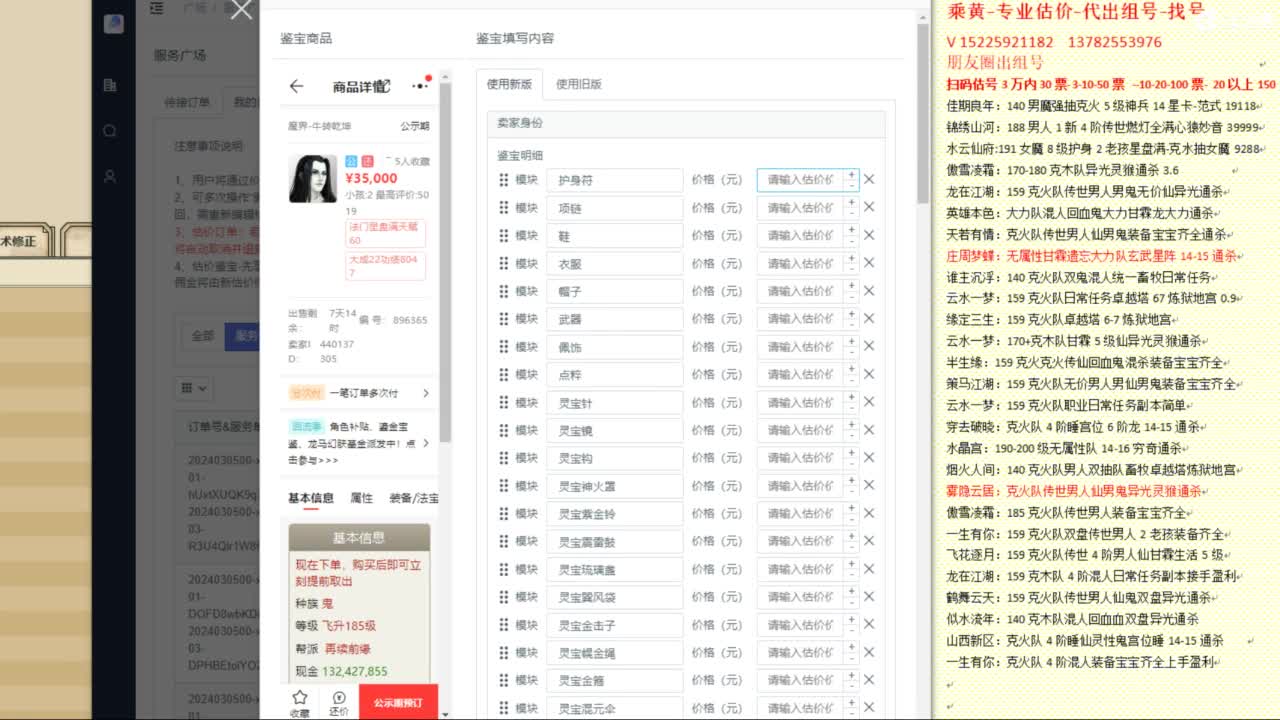The height and width of the screenshot is (720, 1280).
Task: Open the 属性 tab
Action: [361, 498]
